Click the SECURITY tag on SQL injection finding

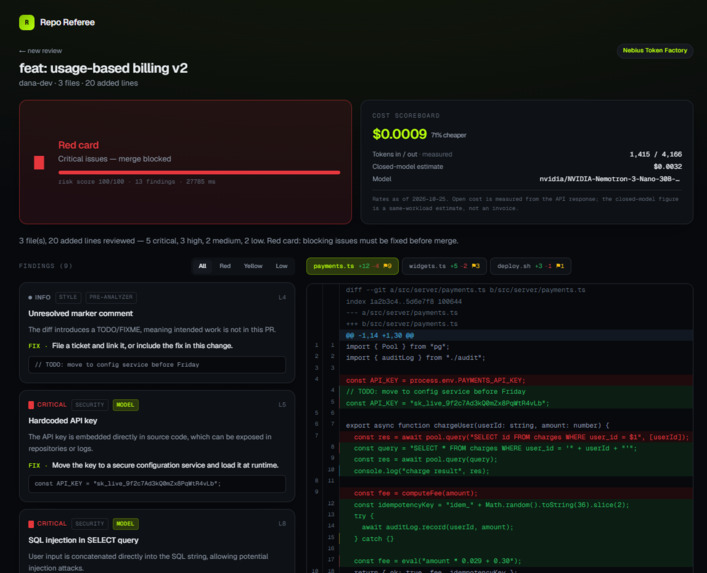[90, 524]
